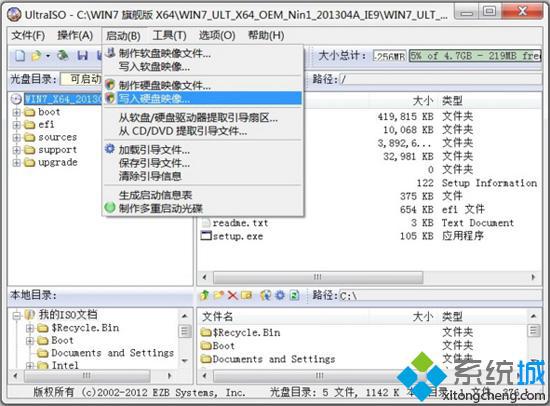Expand the Boot node in local tree
This screenshot has height=406, width=550.
click(x=30, y=341)
